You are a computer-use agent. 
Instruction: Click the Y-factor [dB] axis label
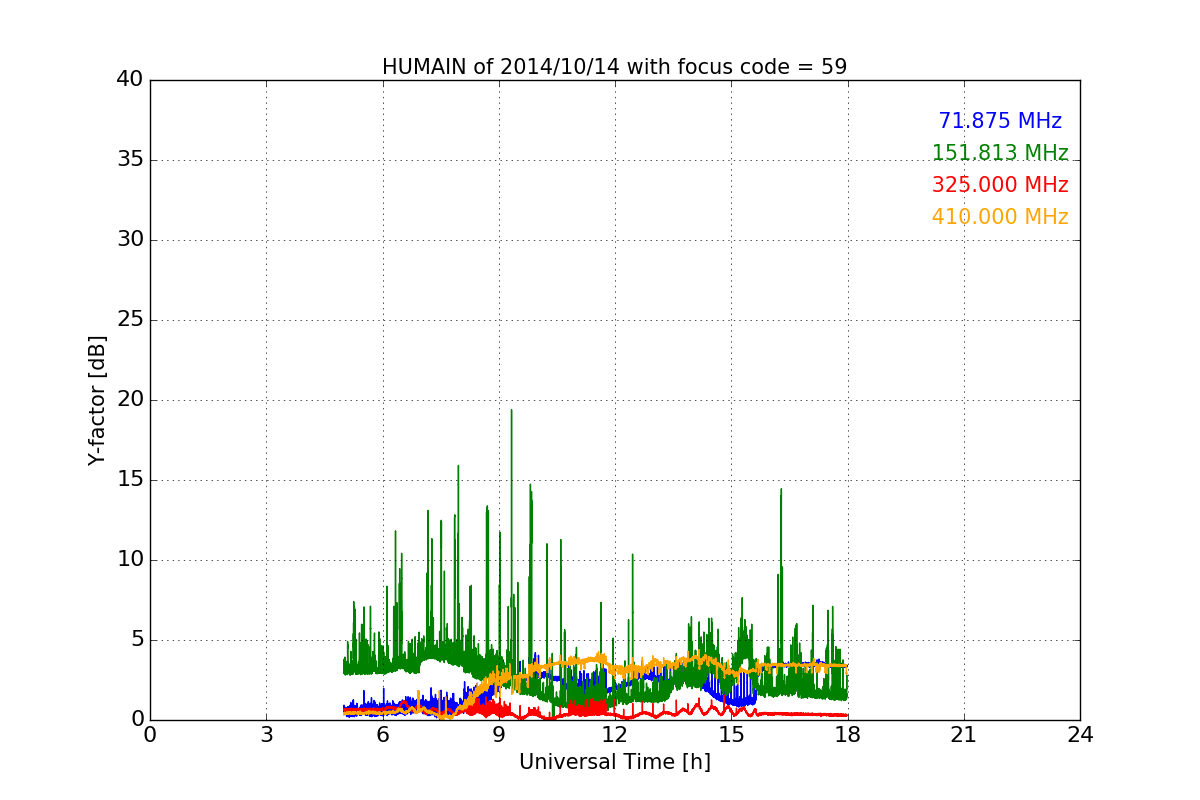click(x=97, y=400)
